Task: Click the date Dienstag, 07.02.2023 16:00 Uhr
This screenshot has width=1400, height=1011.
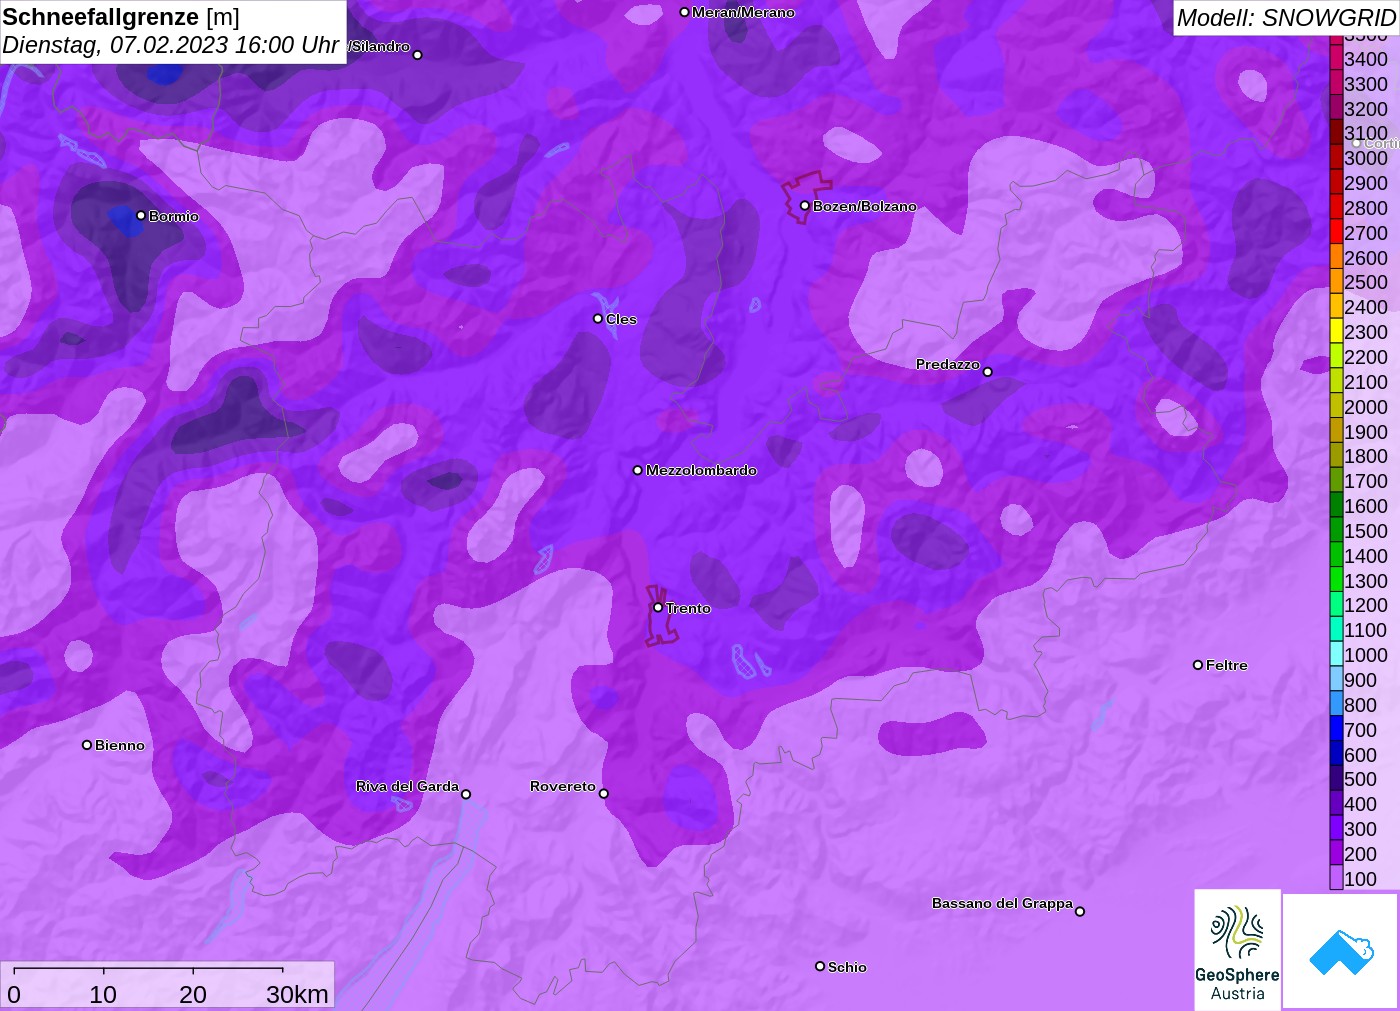Action: [171, 45]
